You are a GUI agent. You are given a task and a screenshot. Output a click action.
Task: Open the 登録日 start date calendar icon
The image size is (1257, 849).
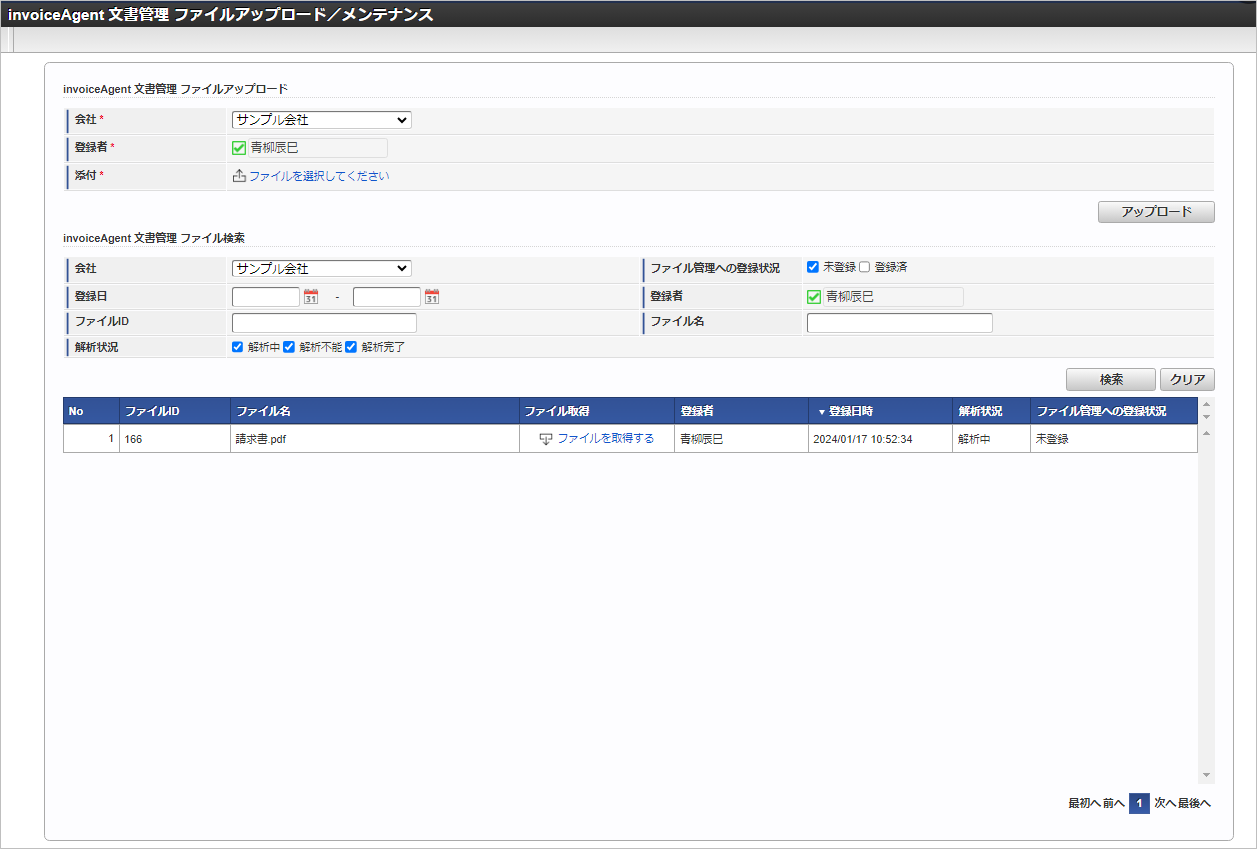point(311,297)
